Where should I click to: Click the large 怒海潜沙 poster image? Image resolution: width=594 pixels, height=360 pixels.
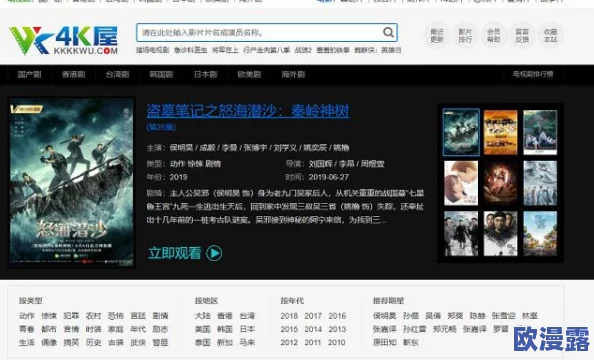click(72, 182)
